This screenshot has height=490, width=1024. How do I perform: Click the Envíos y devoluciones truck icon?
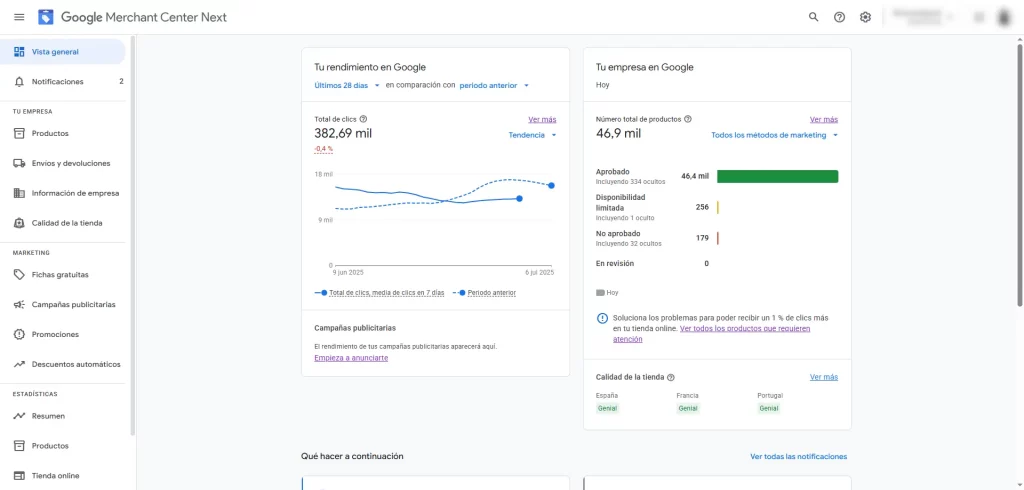19,163
